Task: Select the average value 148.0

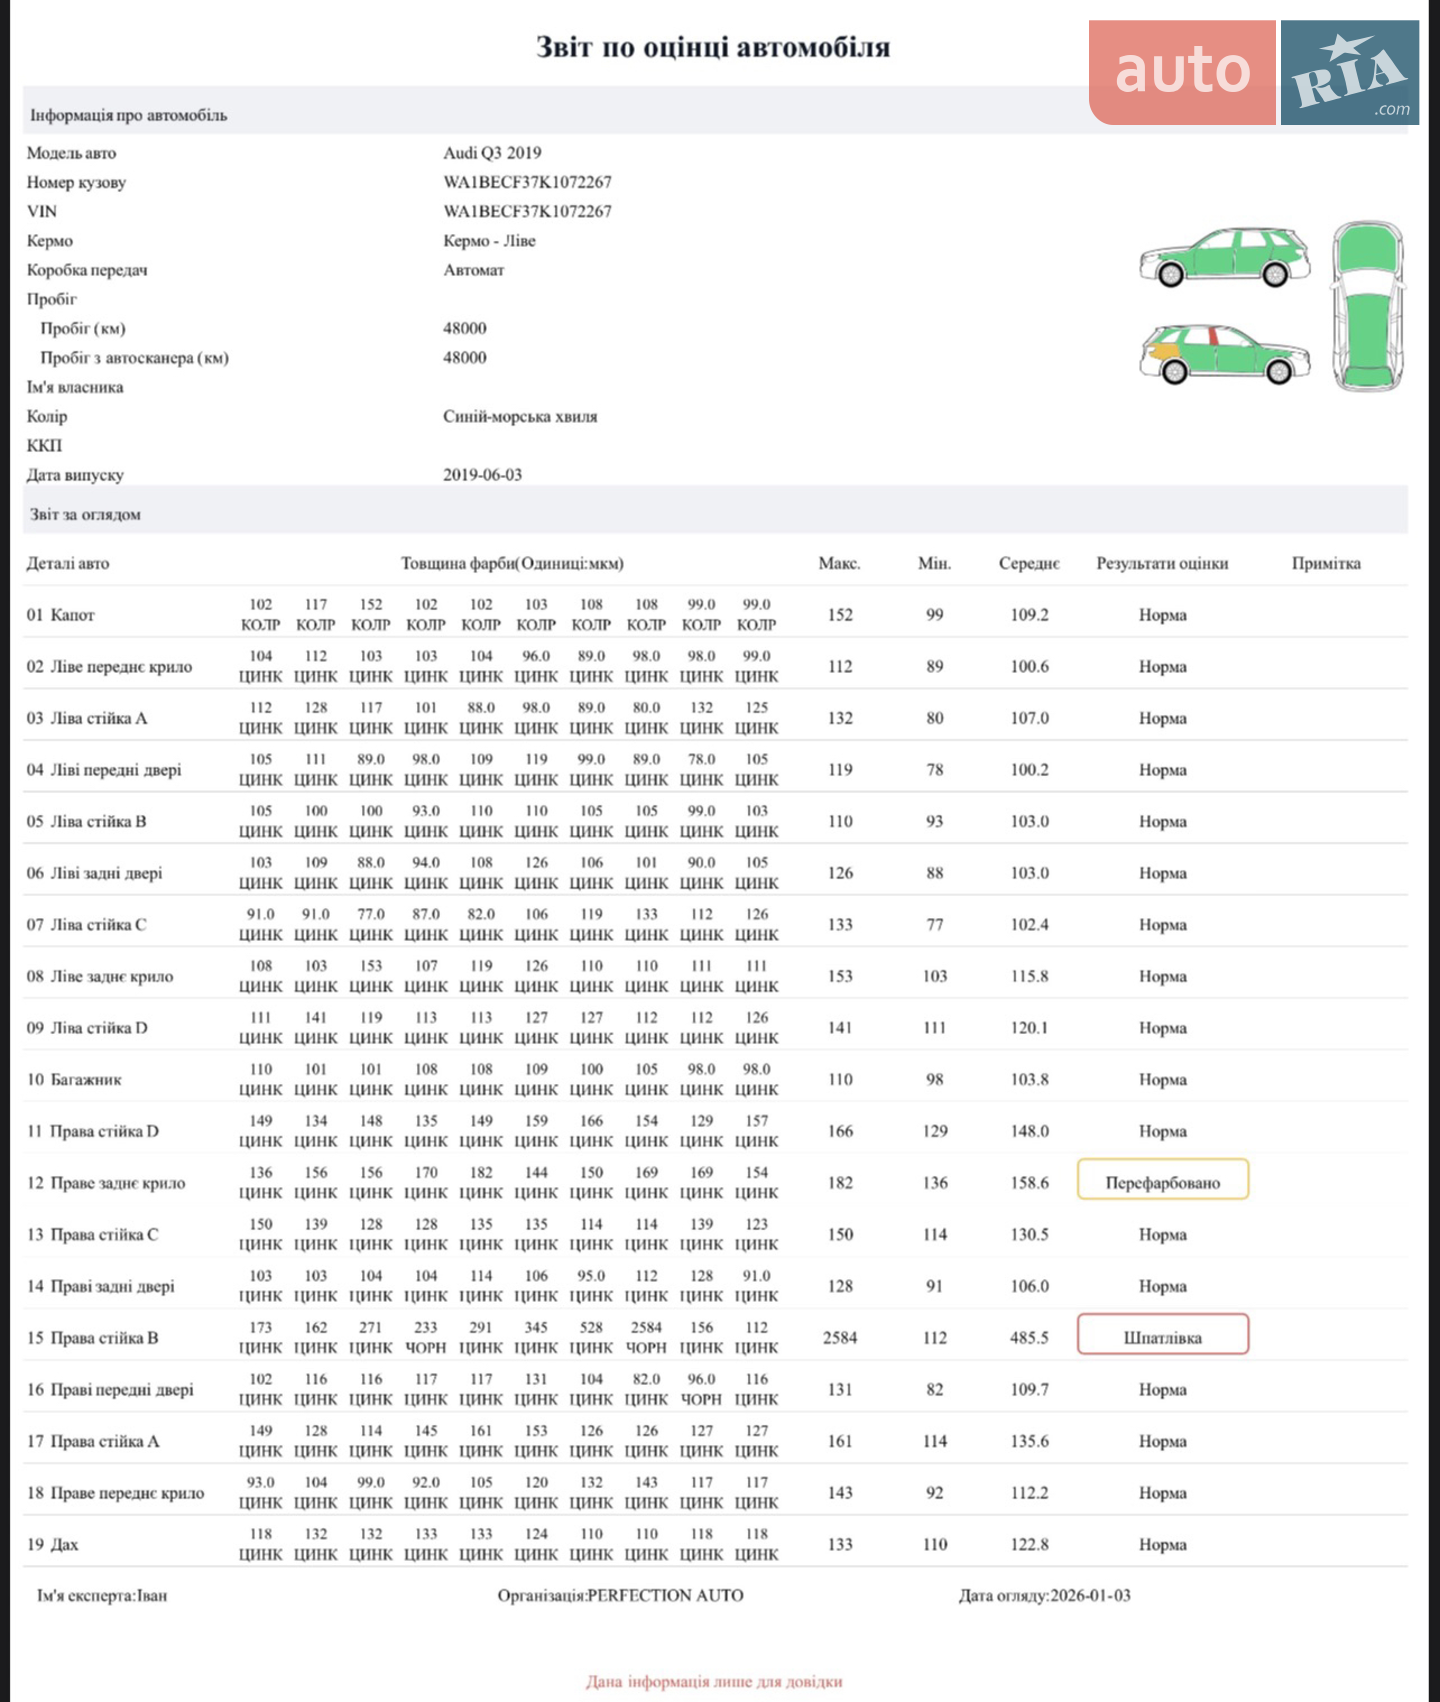Action: (1029, 1131)
